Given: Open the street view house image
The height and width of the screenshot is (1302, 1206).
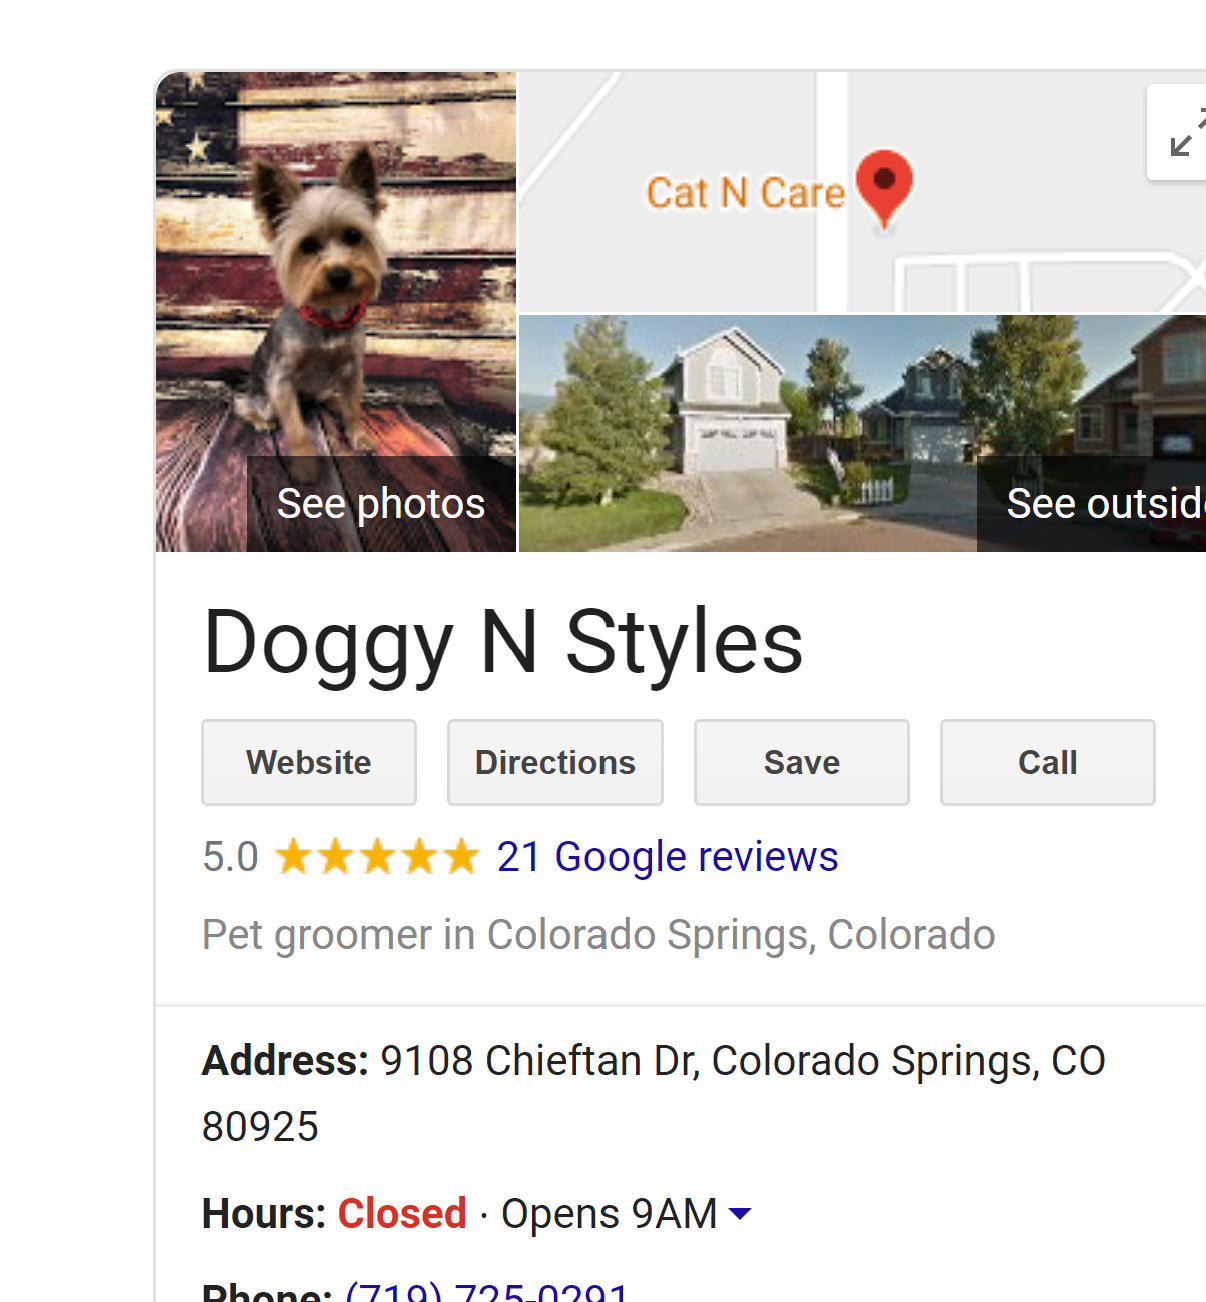Looking at the screenshot, I should [862, 433].
